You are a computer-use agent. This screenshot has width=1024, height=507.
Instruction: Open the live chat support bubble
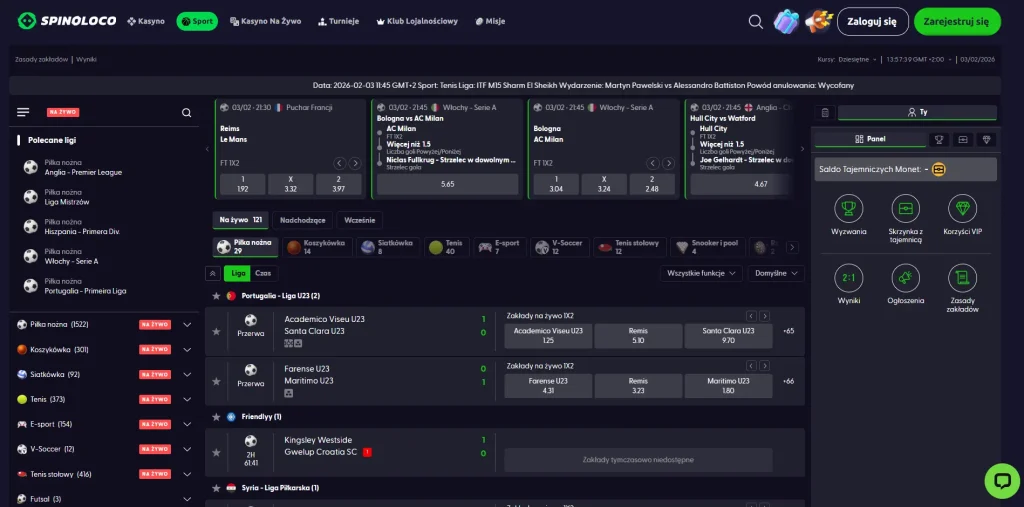1002,481
